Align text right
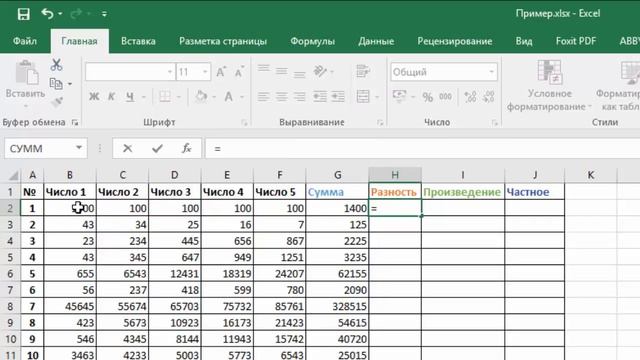 pyautogui.click(x=300, y=97)
